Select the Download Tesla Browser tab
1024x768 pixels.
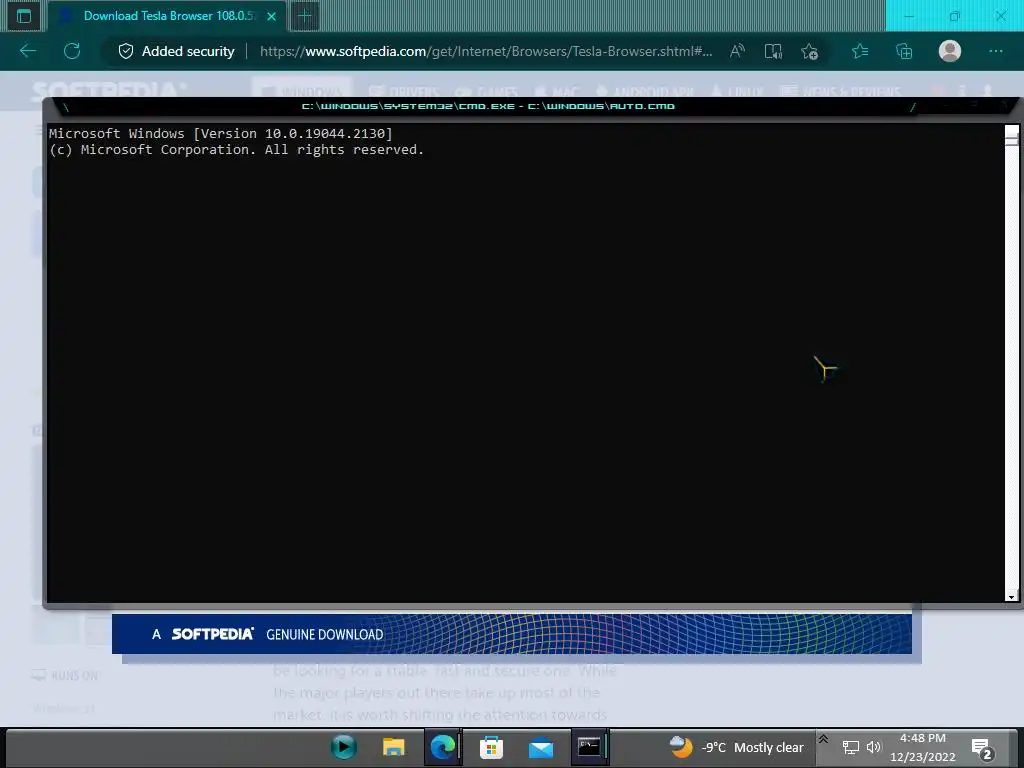click(x=166, y=16)
